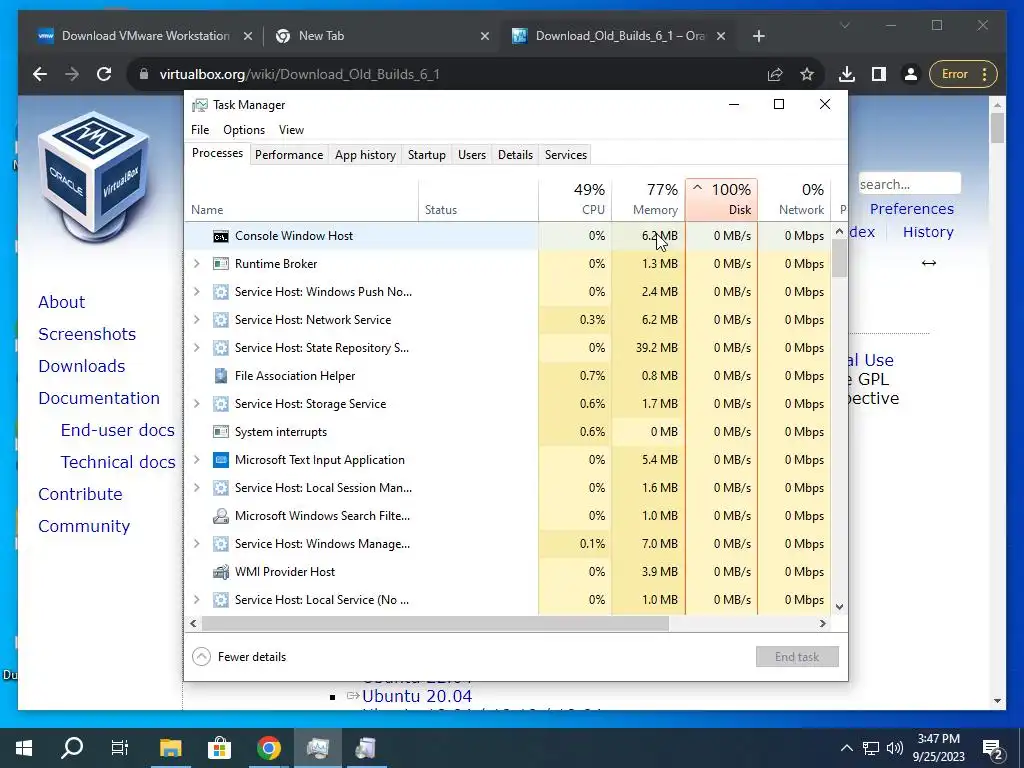Image resolution: width=1024 pixels, height=768 pixels.
Task: Switch to the Startup tab
Action: point(426,155)
